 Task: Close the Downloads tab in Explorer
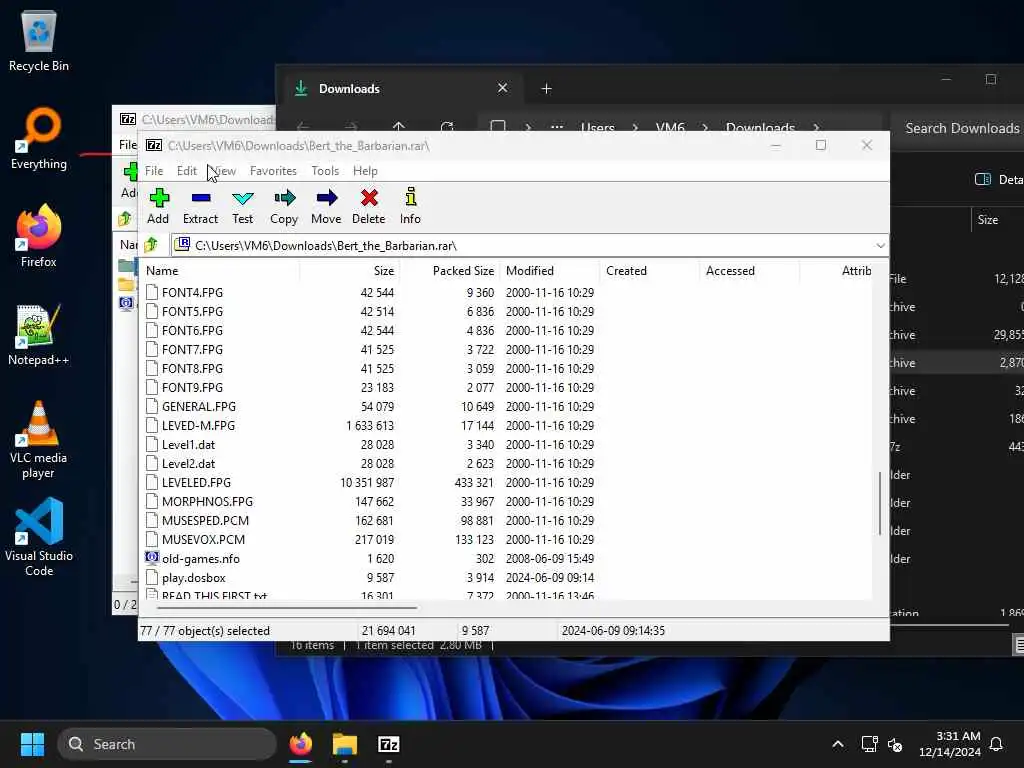502,88
